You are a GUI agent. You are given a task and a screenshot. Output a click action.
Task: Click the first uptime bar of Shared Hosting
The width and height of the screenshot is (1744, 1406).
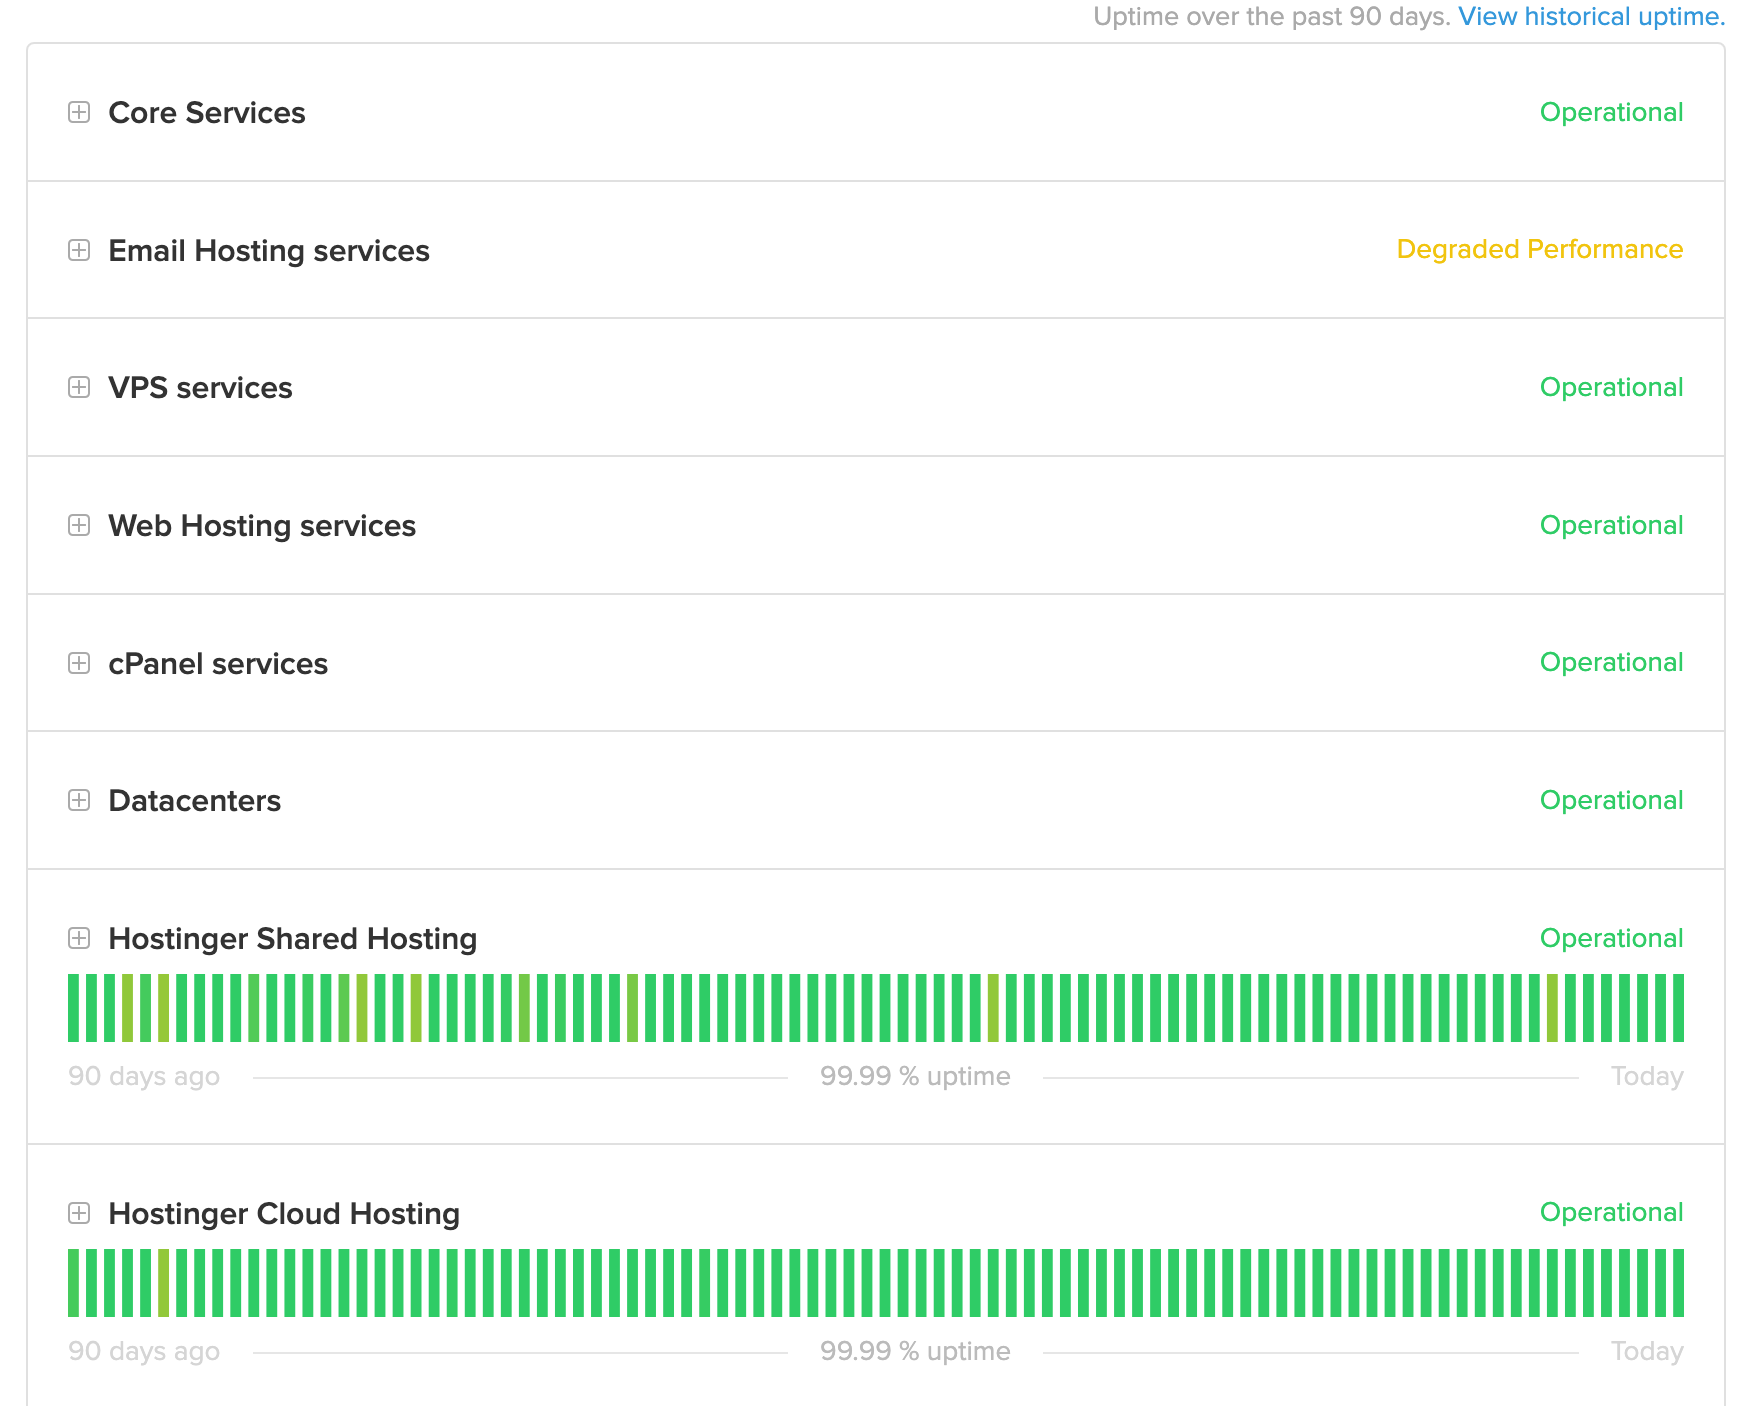pos(73,1008)
